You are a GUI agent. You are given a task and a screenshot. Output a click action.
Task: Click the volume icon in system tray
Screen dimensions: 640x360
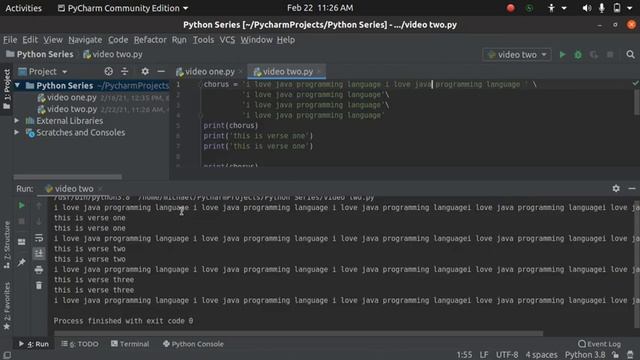(587, 8)
